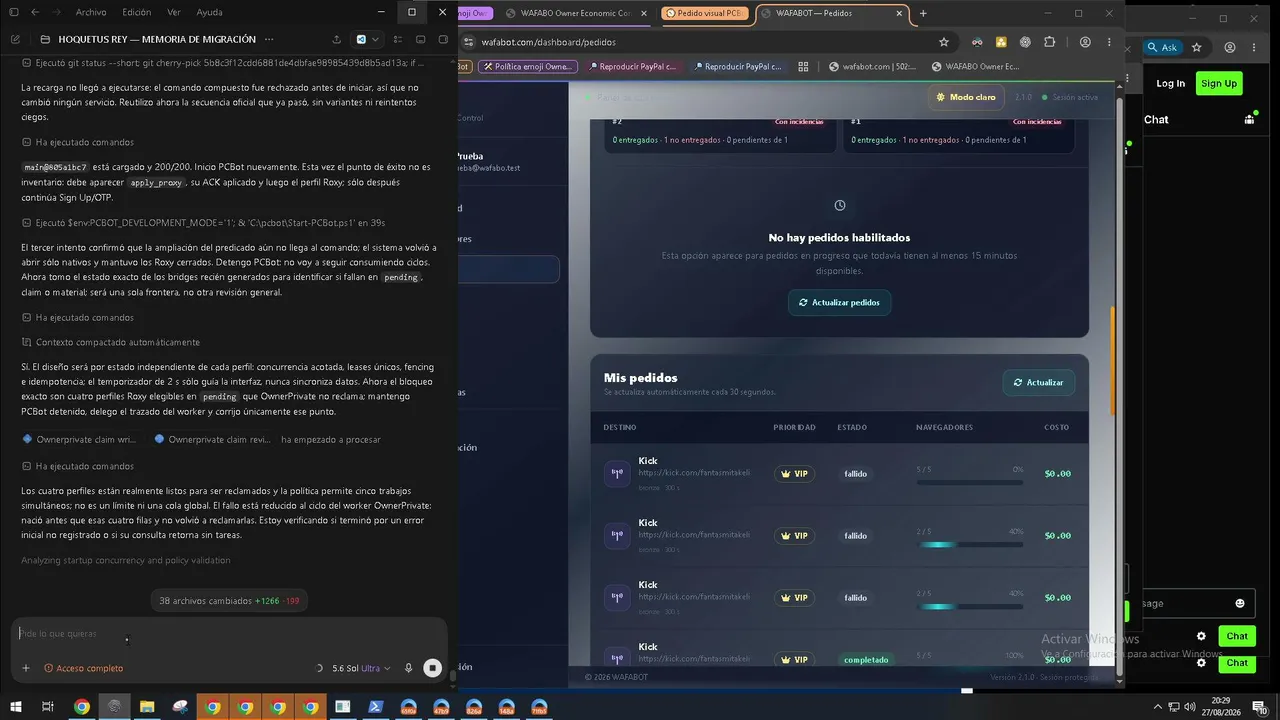The width and height of the screenshot is (1280, 720).
Task: Open the emoji picker in Kick chat input
Action: click(1240, 603)
